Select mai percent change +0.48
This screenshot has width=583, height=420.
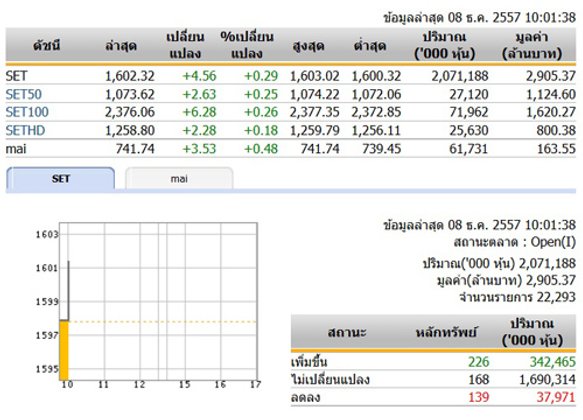pos(261,149)
